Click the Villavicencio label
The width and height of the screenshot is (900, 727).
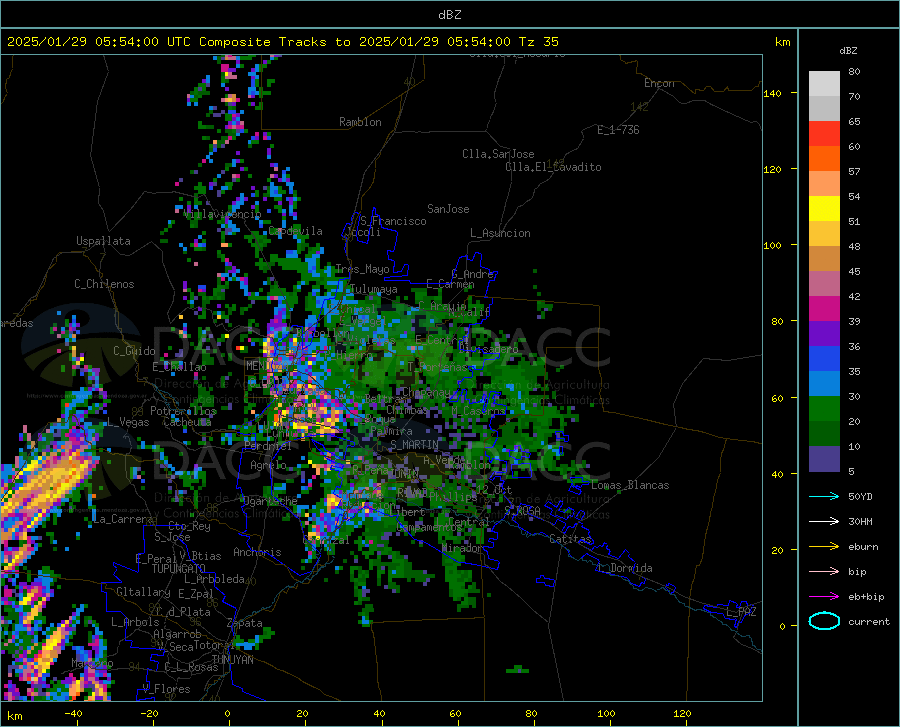pyautogui.click(x=223, y=214)
